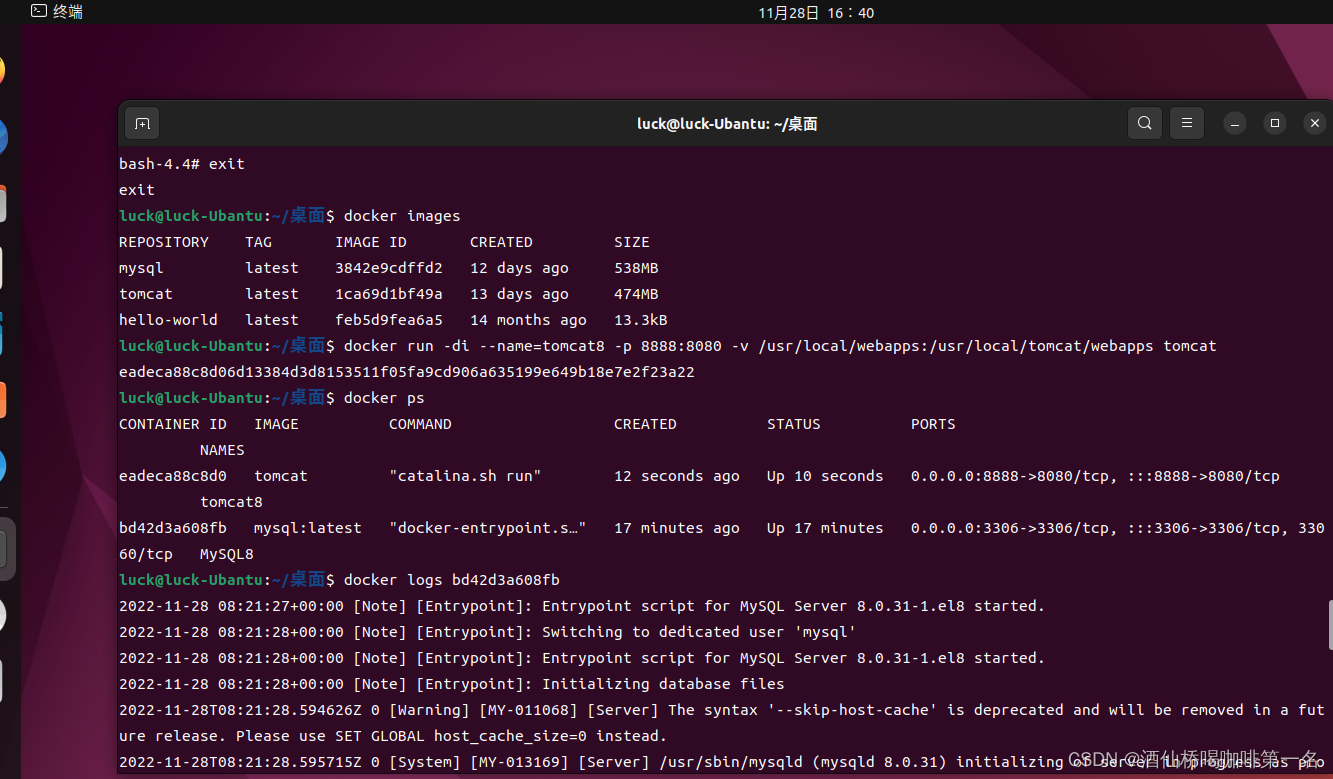Click image ID 3842e9cdffd2
The image size is (1333, 779).
coord(389,268)
